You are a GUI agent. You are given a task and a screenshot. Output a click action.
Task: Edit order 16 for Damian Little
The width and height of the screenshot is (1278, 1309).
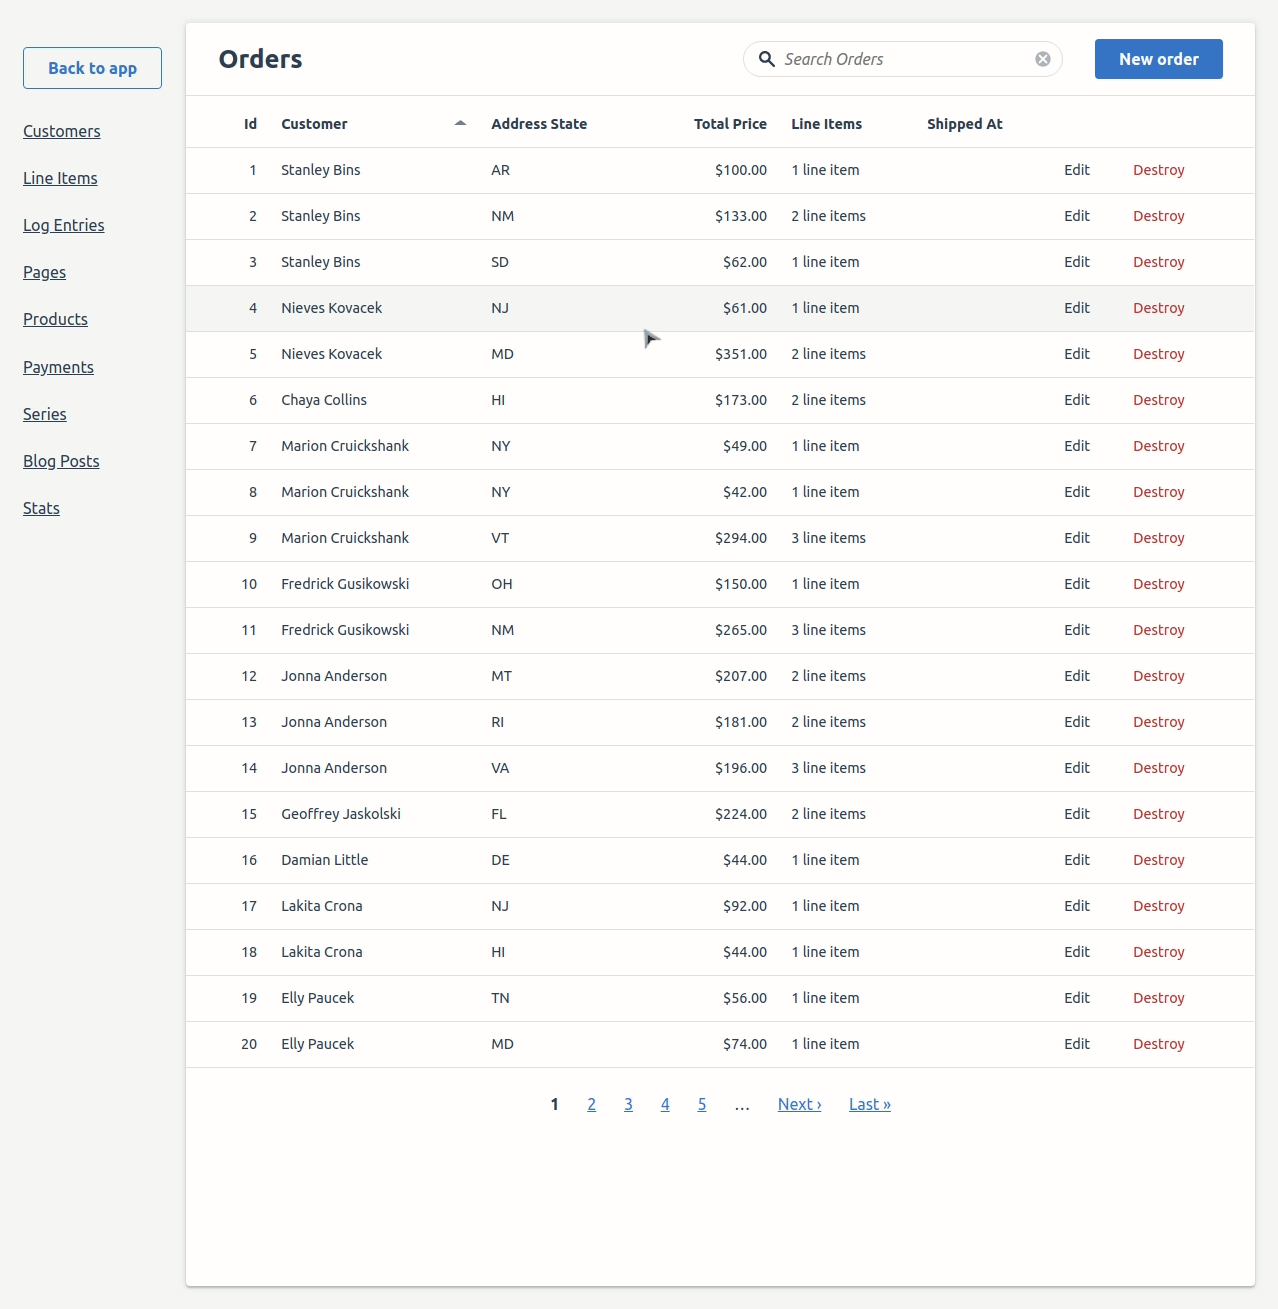click(x=1077, y=860)
